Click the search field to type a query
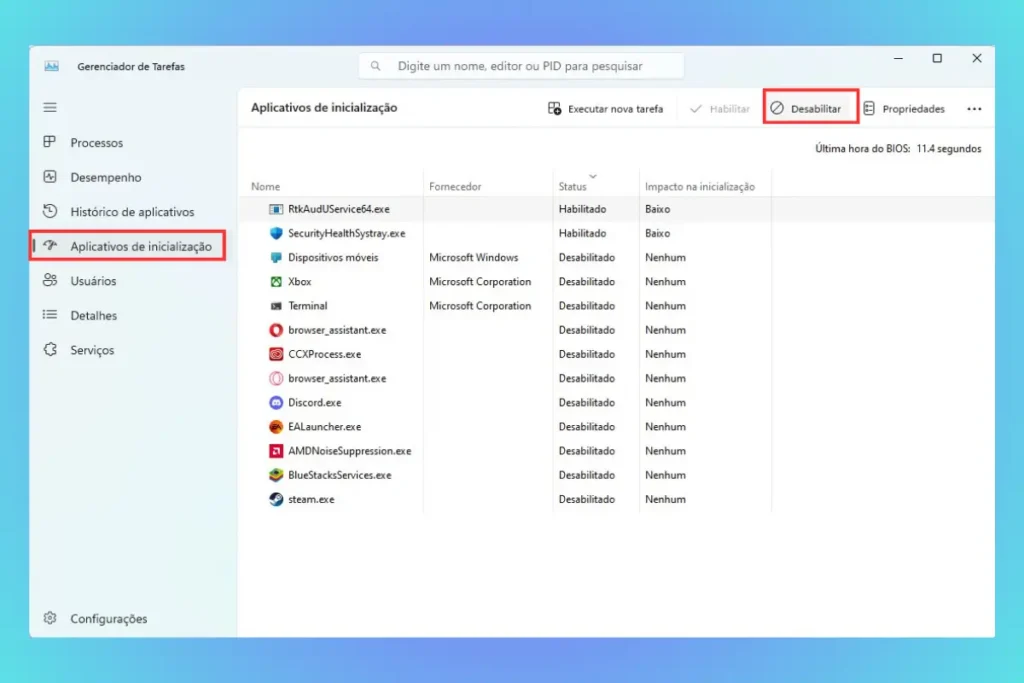 point(520,65)
